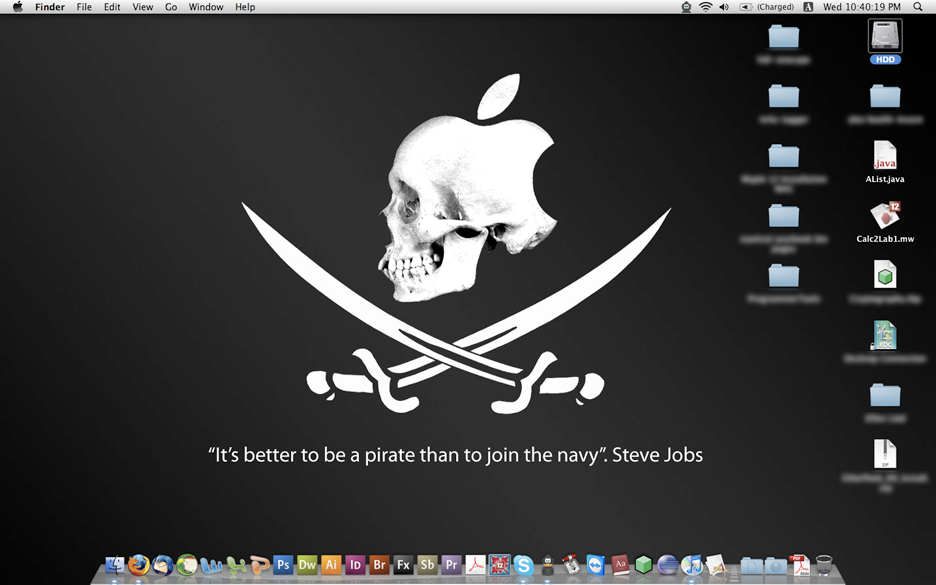936x585 pixels.
Task: Select the green cube file on desktop
Action: (885, 275)
